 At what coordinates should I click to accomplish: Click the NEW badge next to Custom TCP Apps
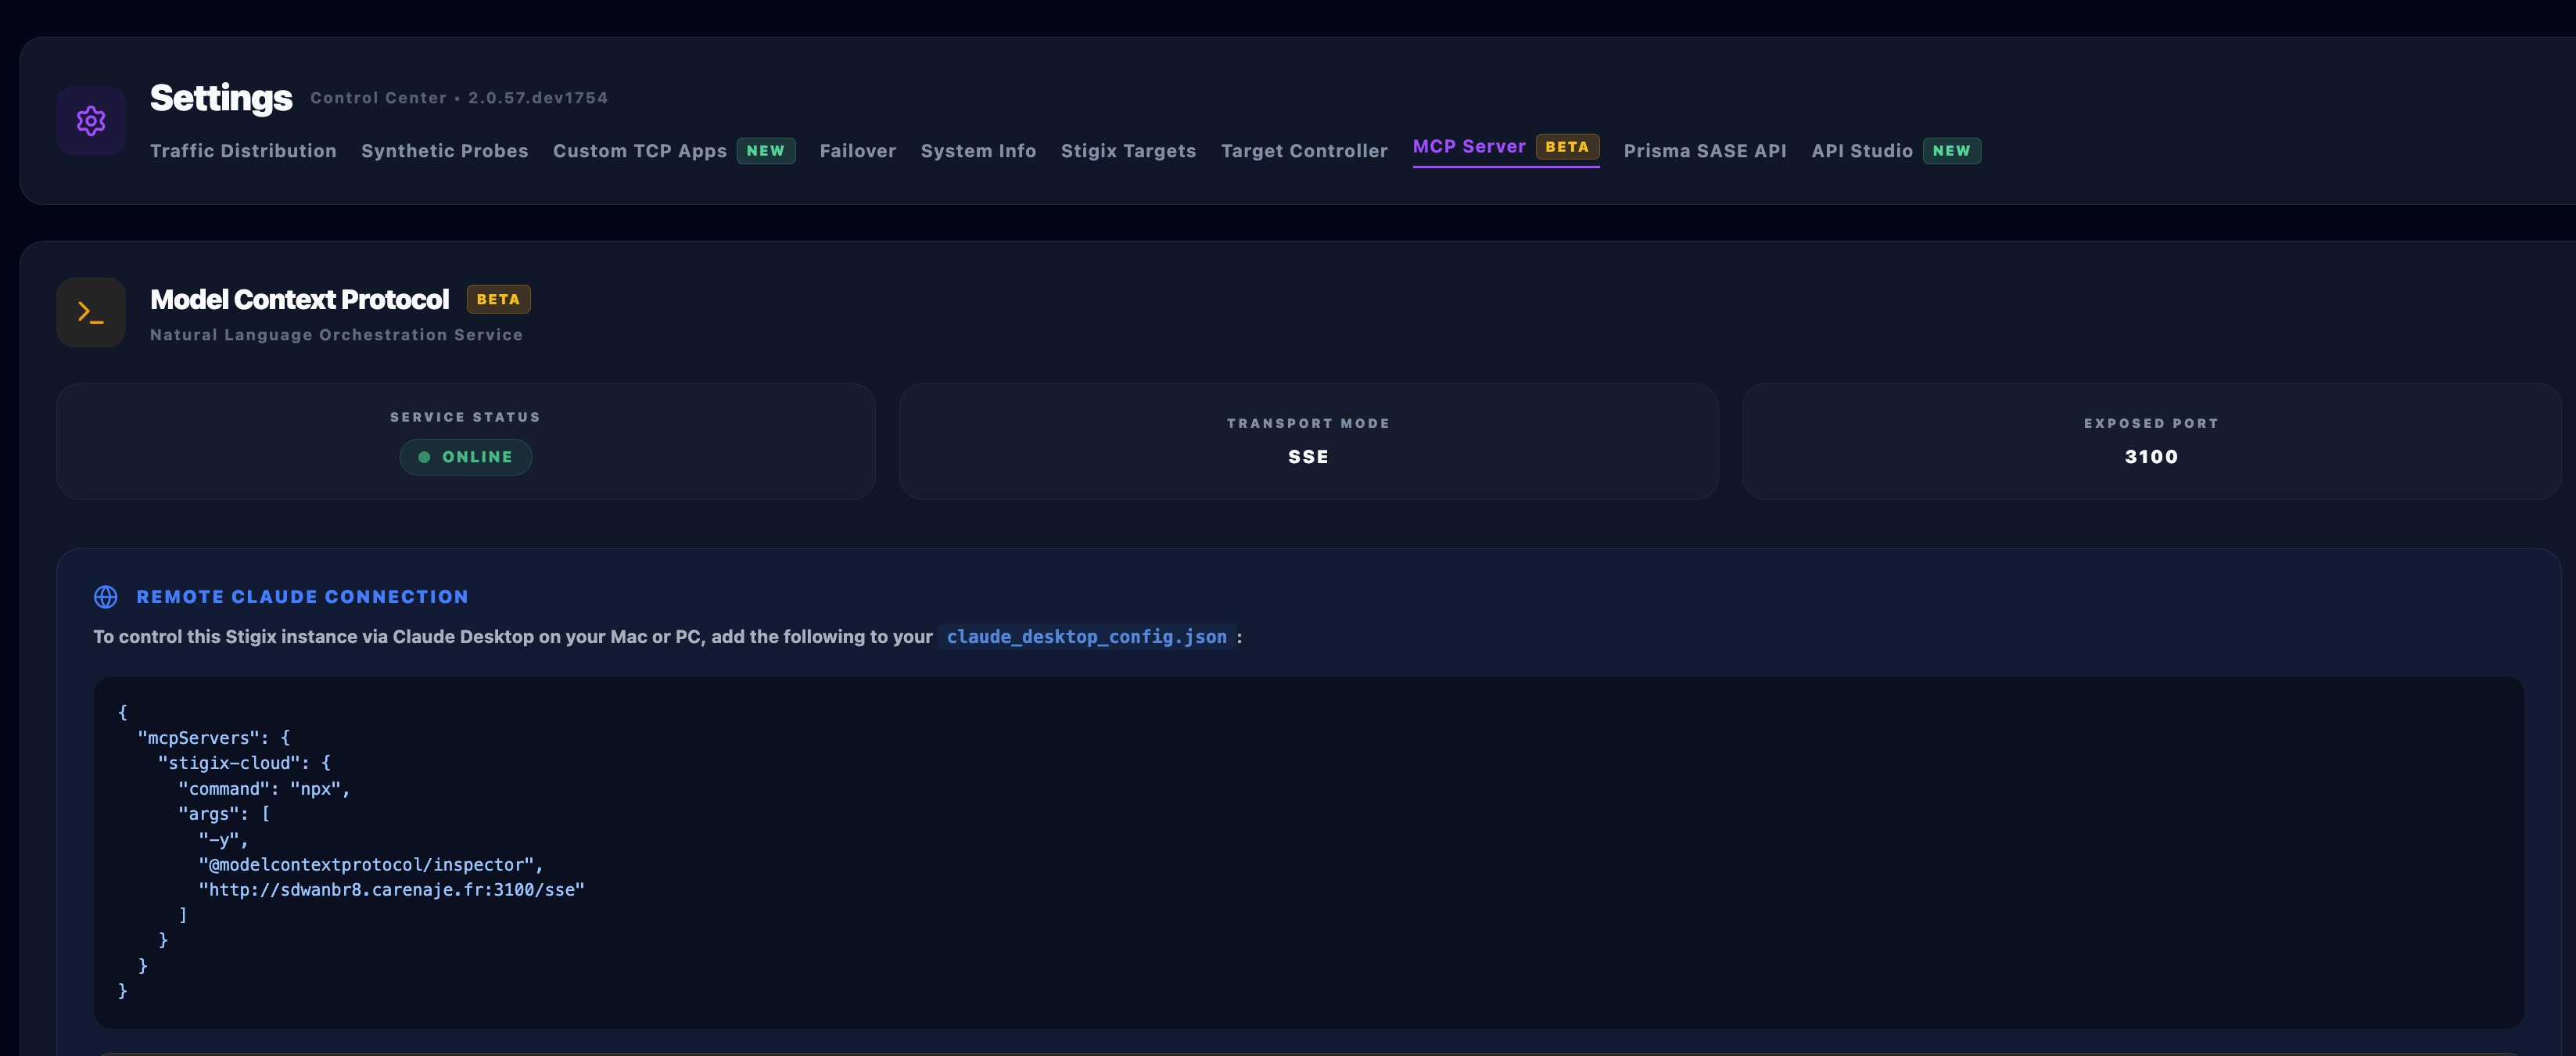coord(766,151)
